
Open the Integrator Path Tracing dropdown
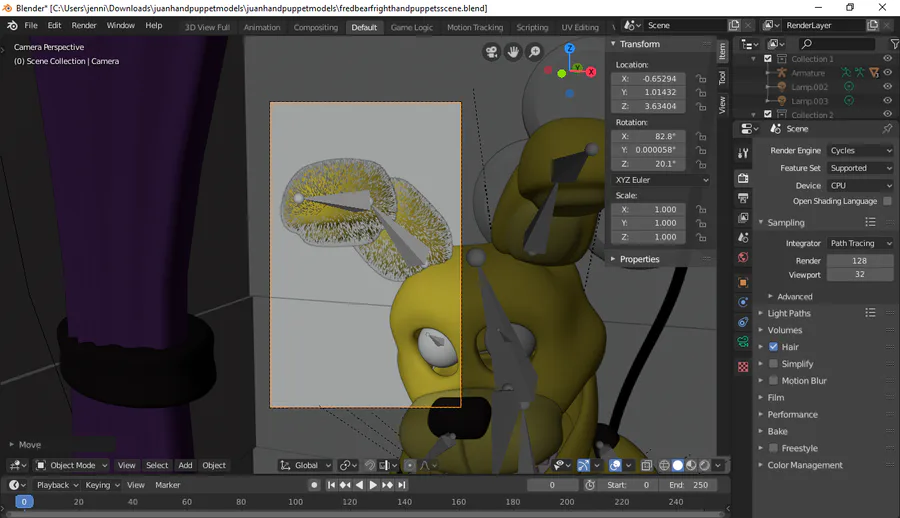coord(860,243)
